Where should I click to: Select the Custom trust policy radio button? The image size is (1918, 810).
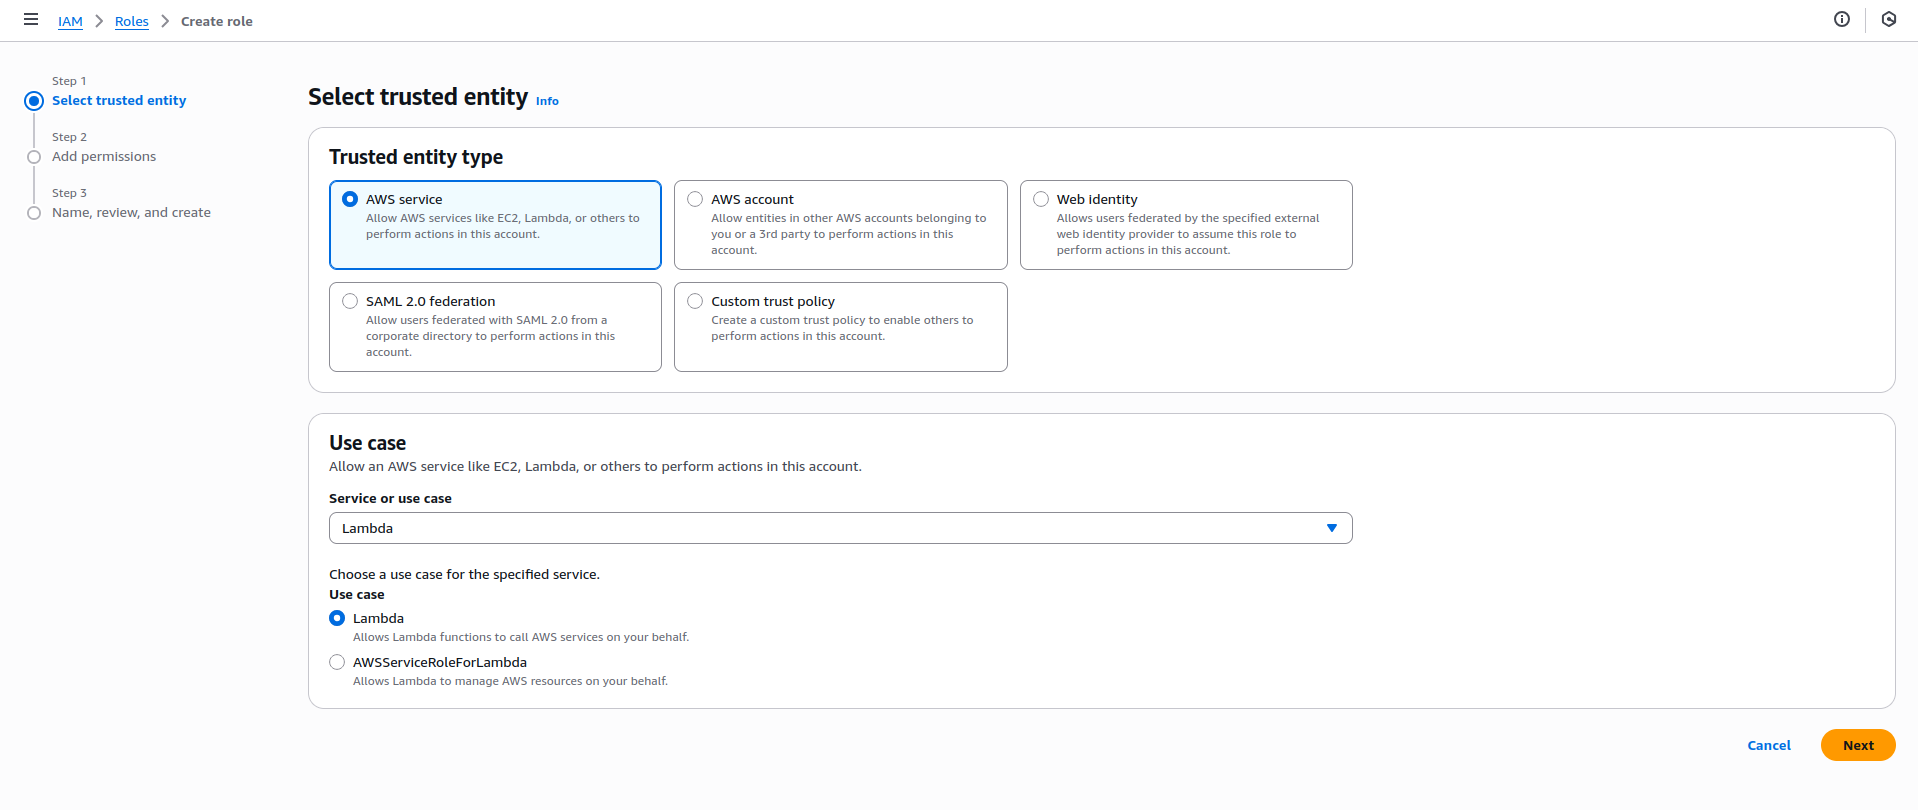tap(695, 301)
